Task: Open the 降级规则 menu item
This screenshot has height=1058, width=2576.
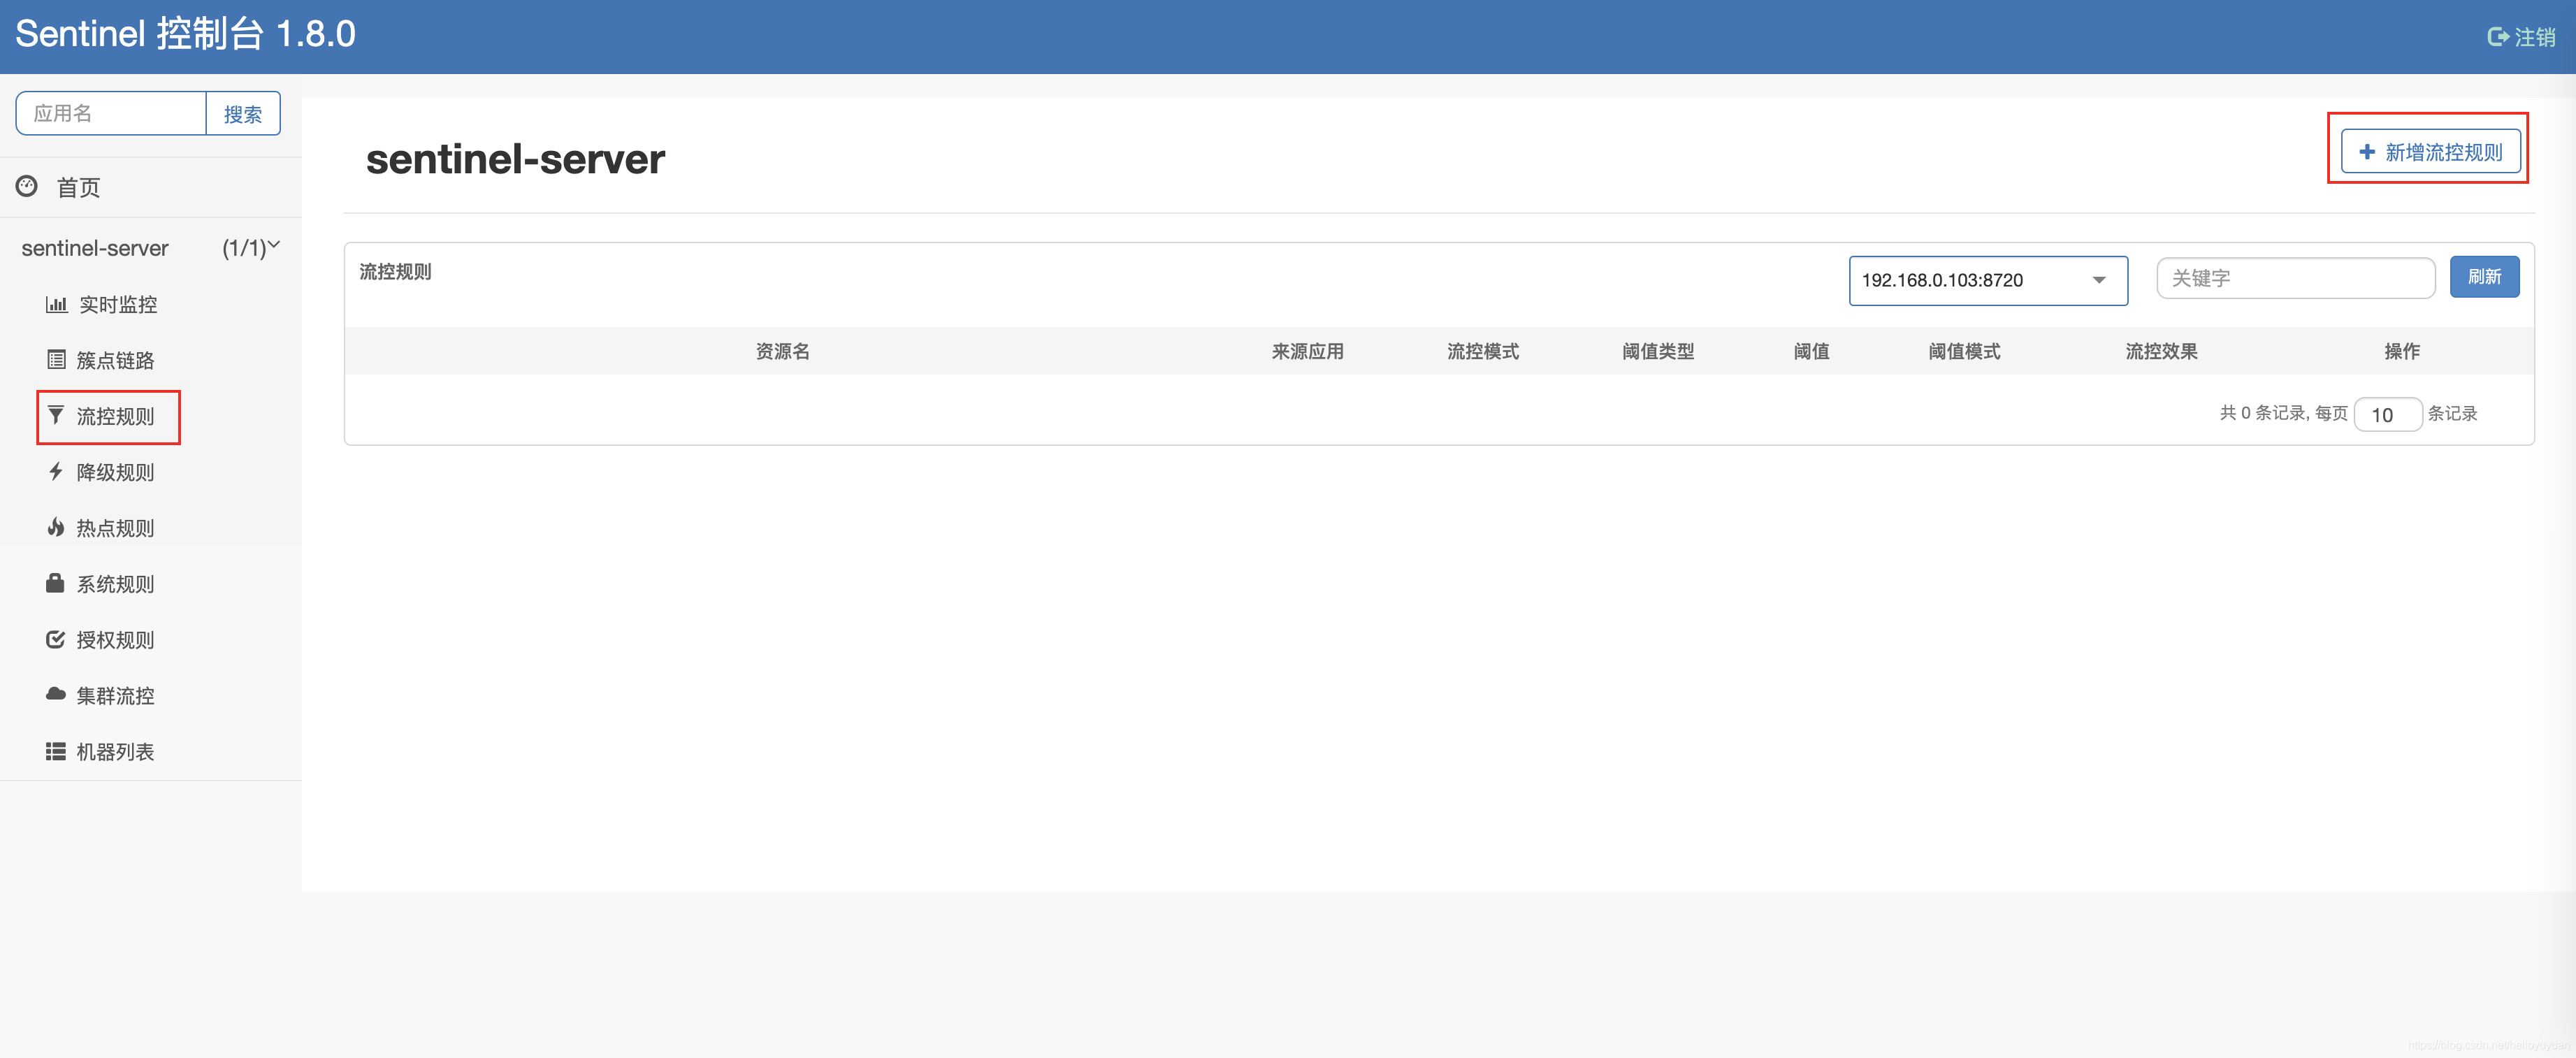Action: click(115, 472)
